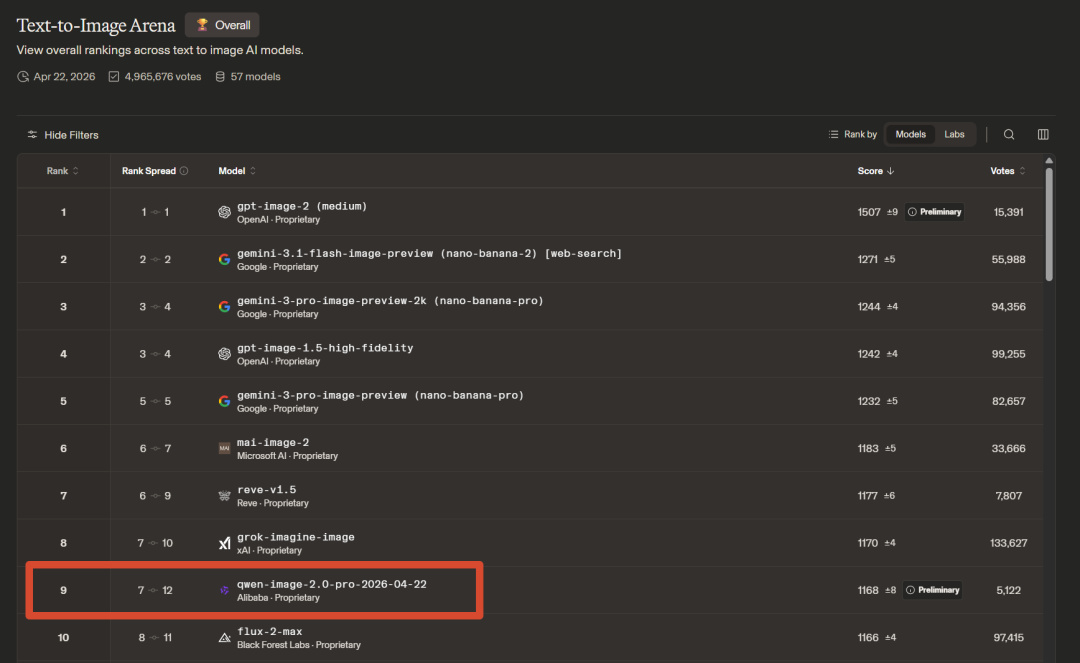This screenshot has width=1080, height=663.
Task: Click the score 1183 for mai-image-2
Action: [x=868, y=448]
